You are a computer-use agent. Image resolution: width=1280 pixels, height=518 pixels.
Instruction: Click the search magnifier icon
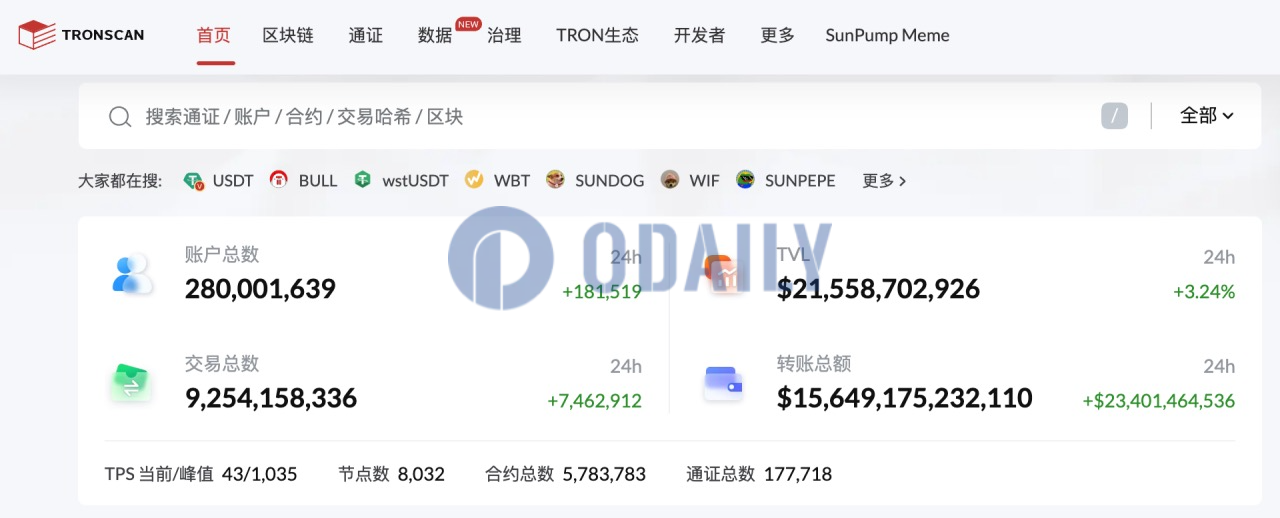tap(120, 117)
